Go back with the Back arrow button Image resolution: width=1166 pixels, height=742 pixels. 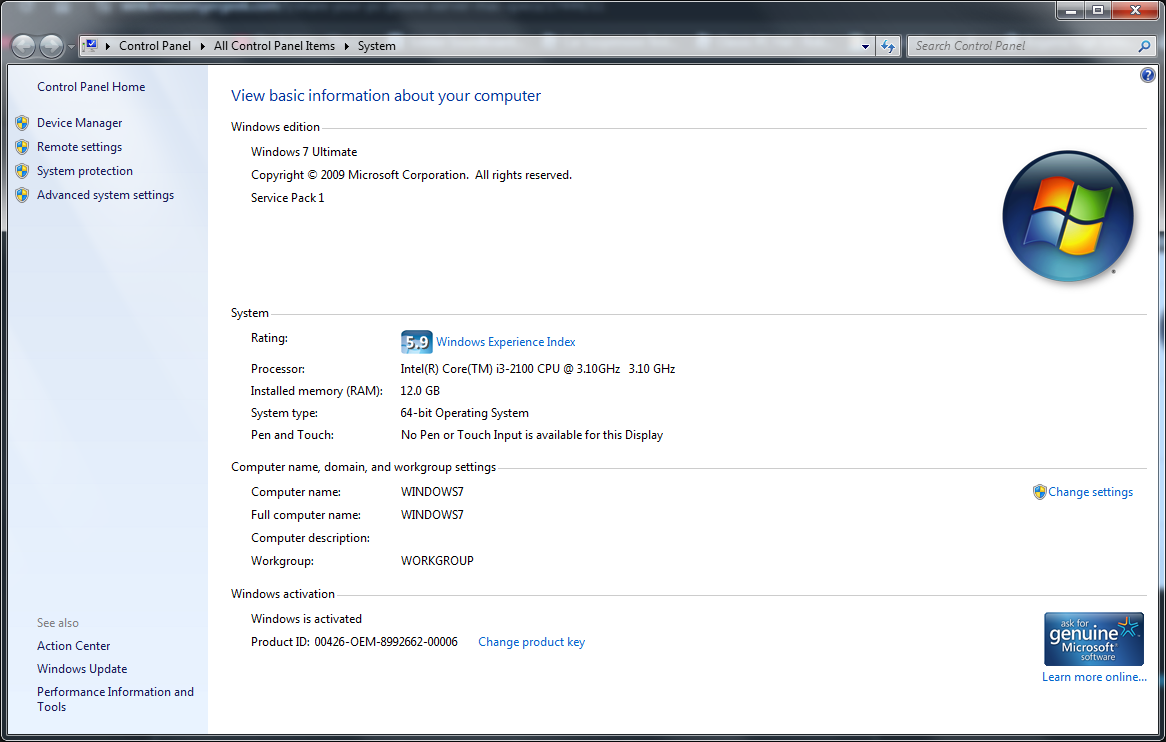click(x=23, y=46)
